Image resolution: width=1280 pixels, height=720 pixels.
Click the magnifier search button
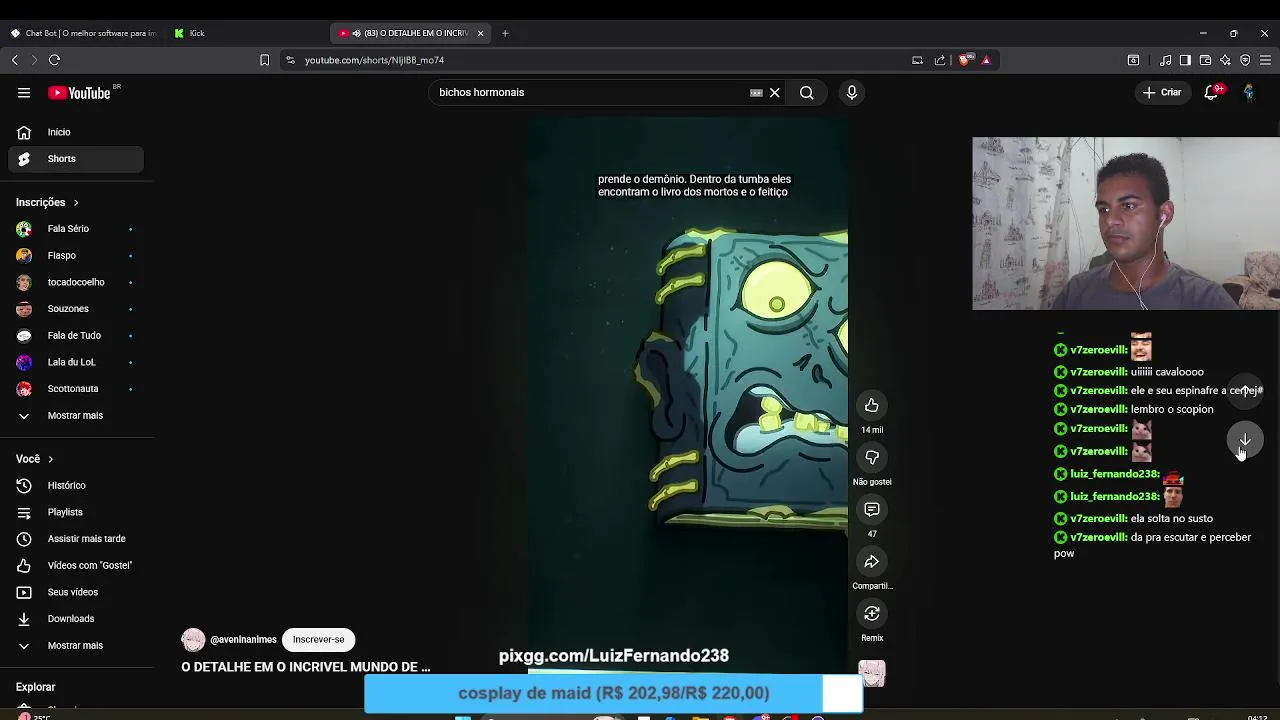pos(806,93)
